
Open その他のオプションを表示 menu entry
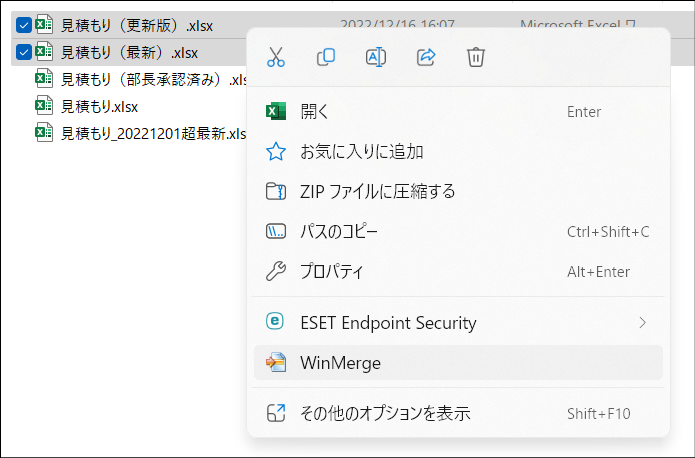click(x=458, y=413)
